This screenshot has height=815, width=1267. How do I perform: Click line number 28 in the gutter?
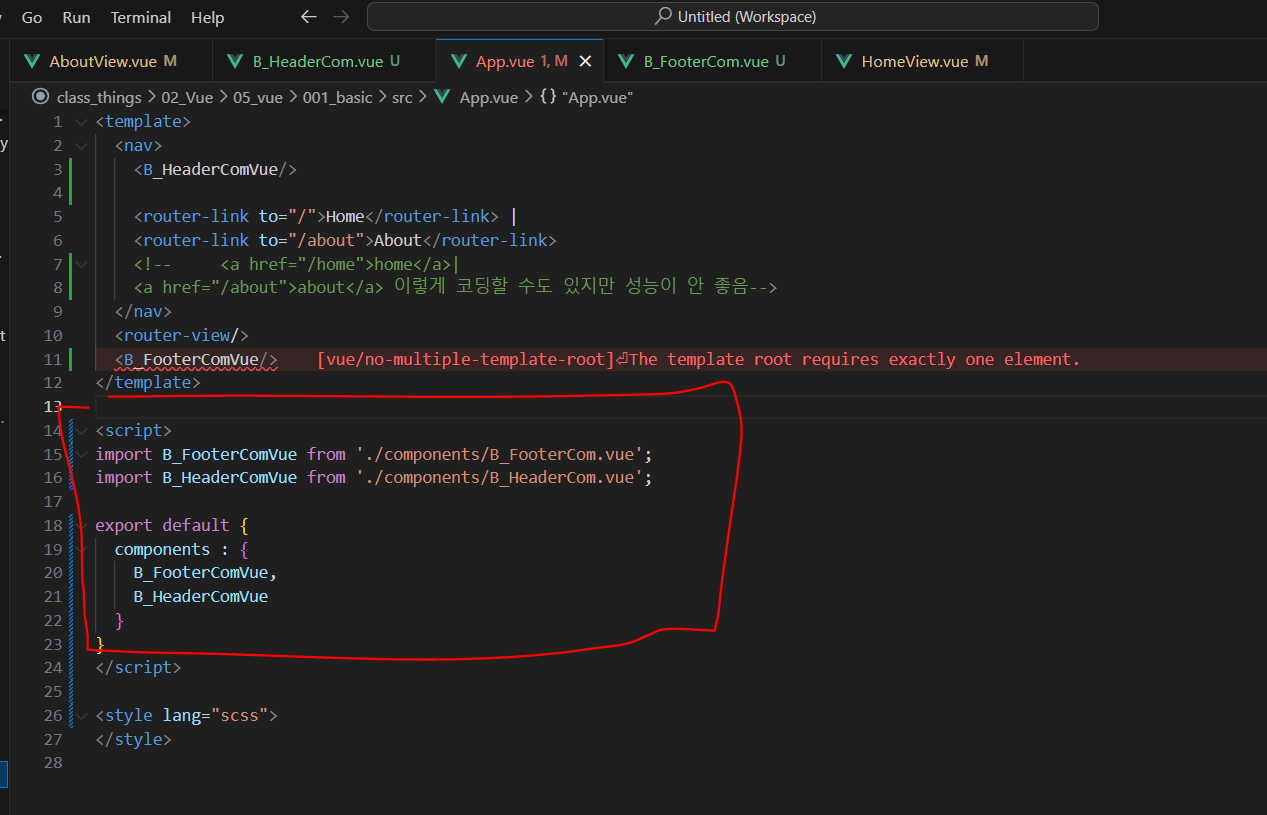(x=53, y=762)
